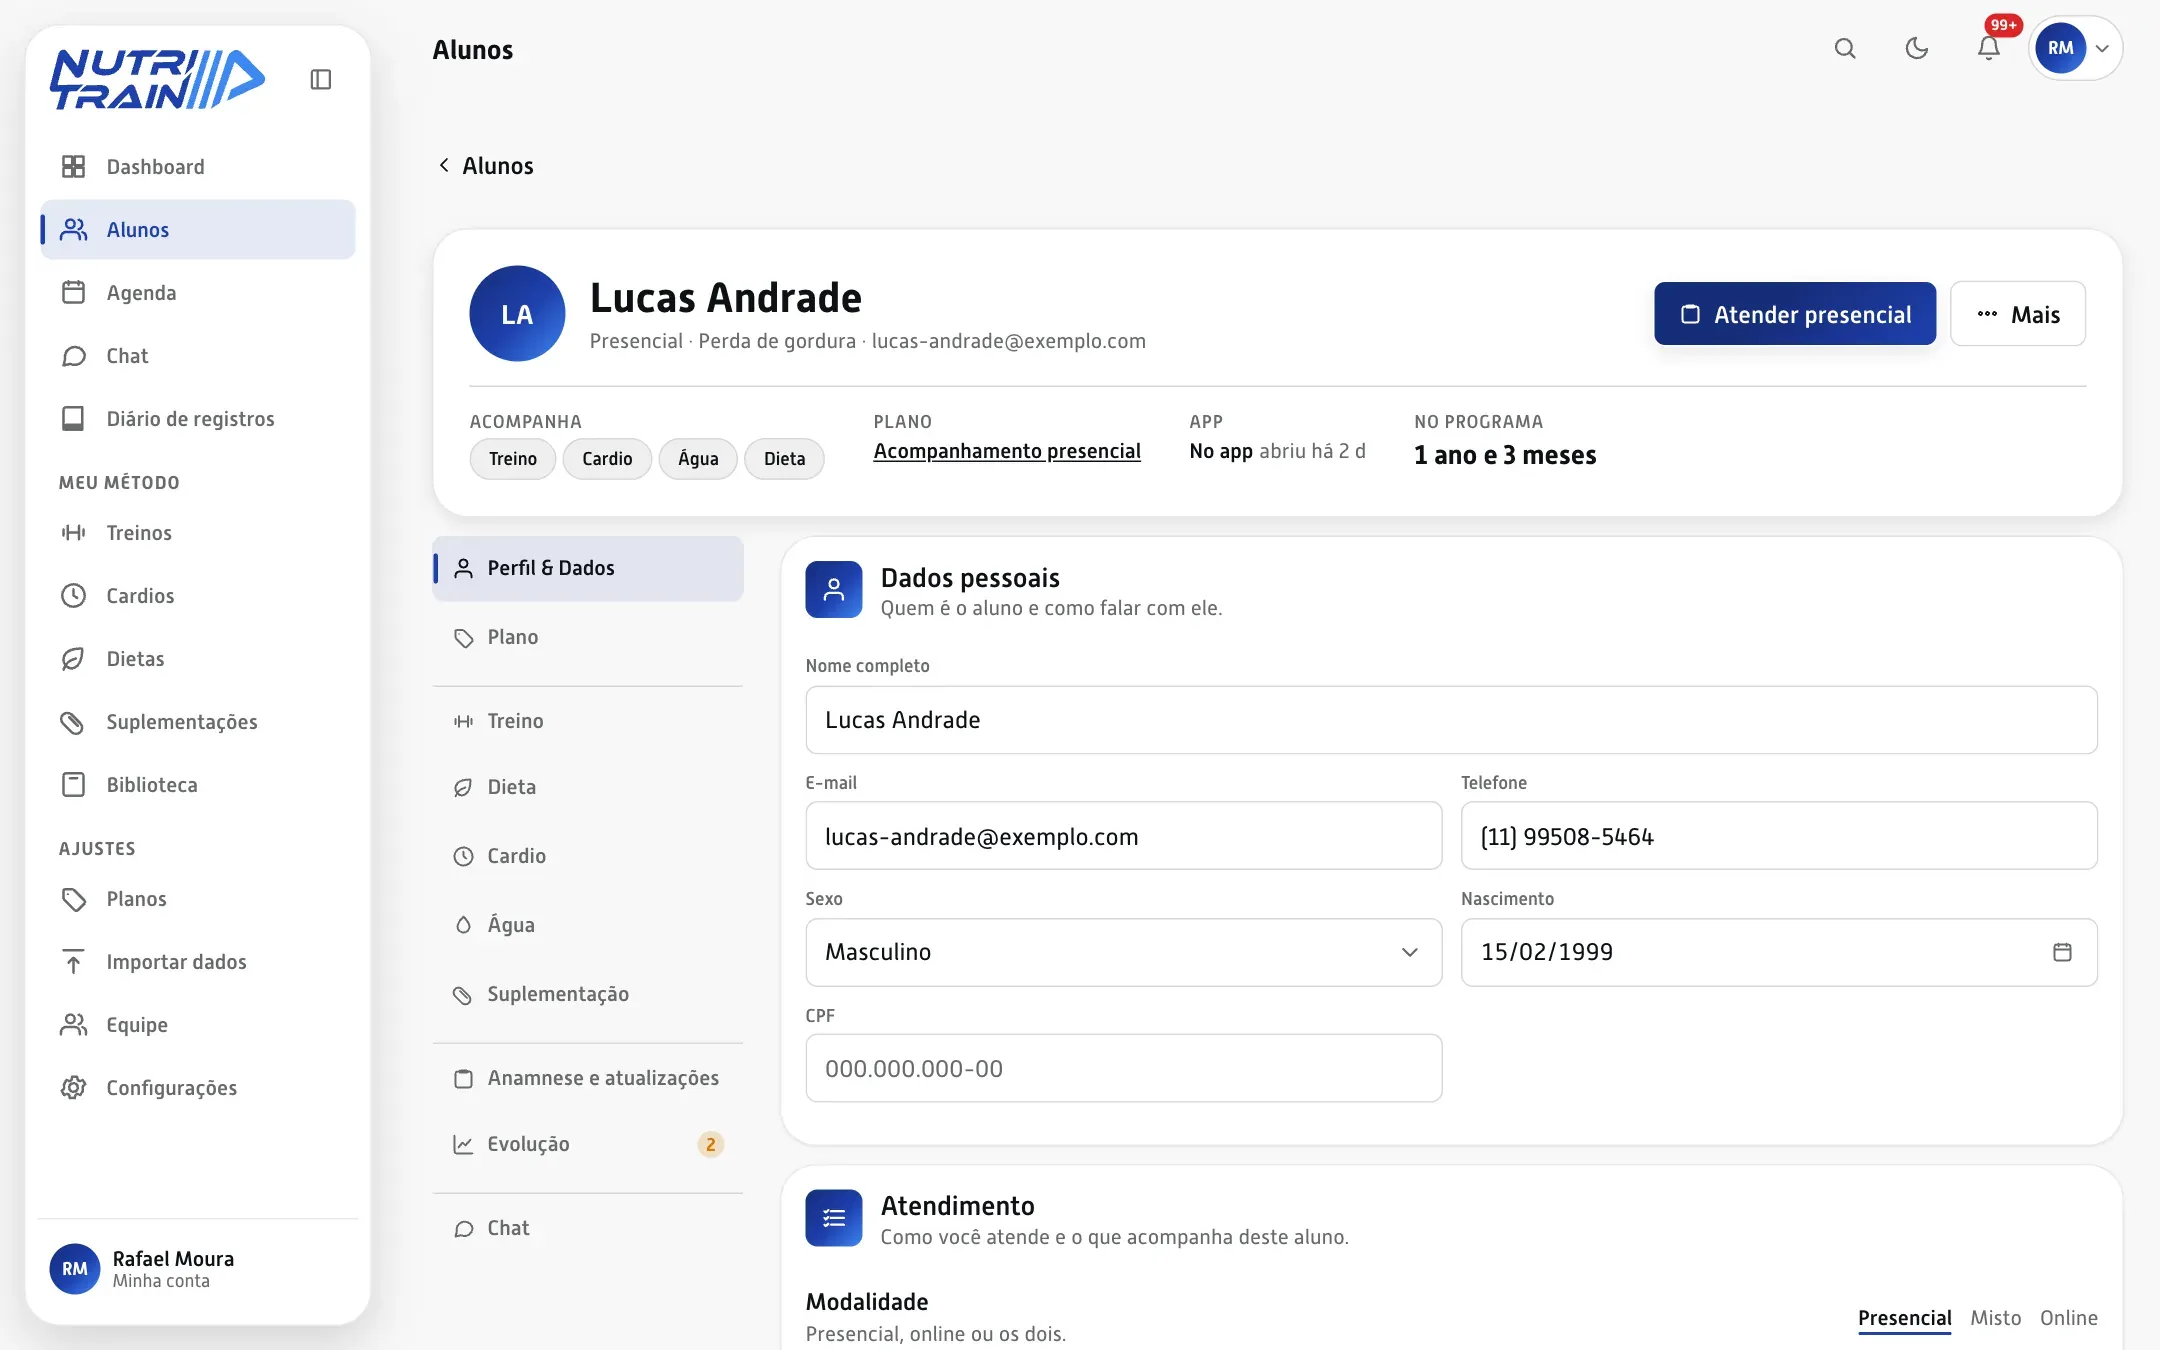Click the Treino tag chip
Viewport: 2160px width, 1350px height.
click(x=513, y=459)
